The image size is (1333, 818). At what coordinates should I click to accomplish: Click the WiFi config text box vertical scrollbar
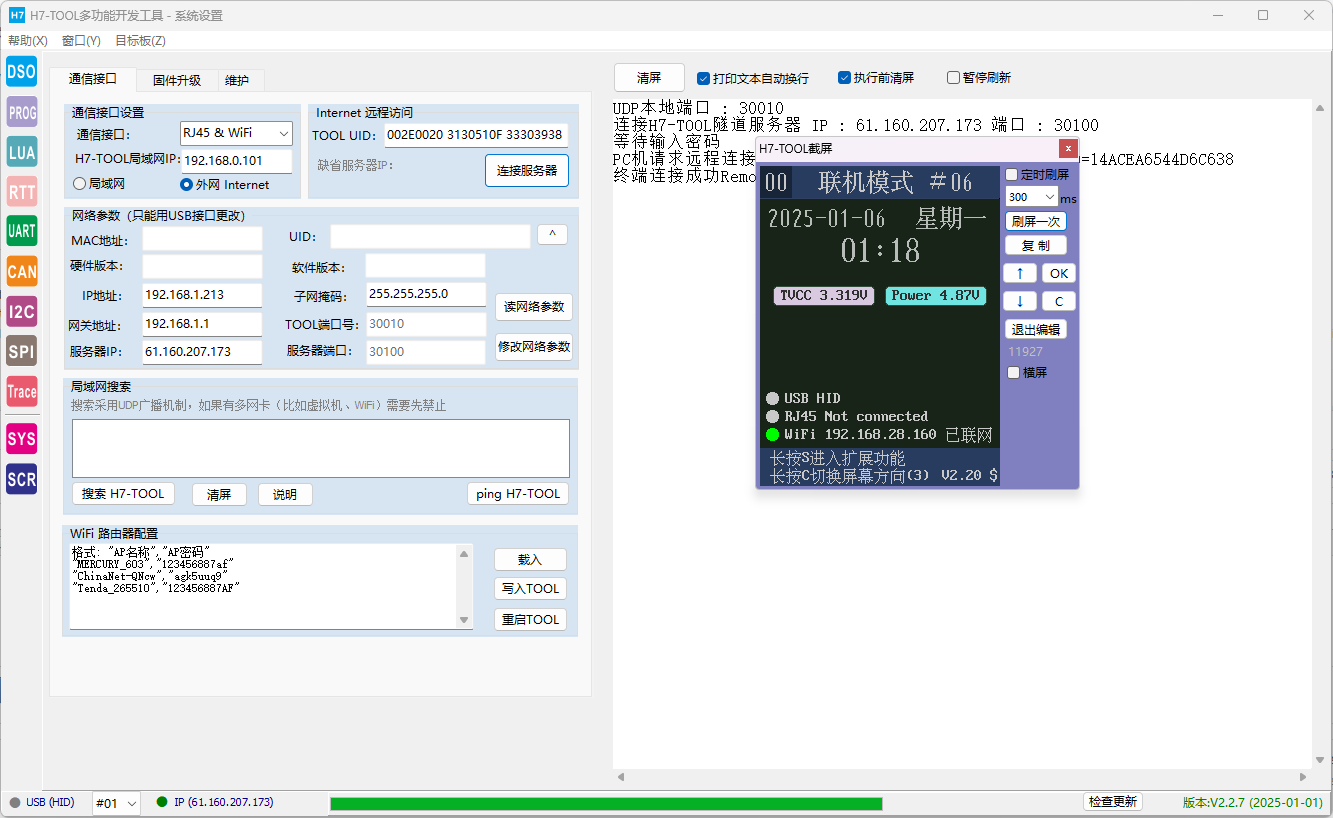(x=464, y=587)
